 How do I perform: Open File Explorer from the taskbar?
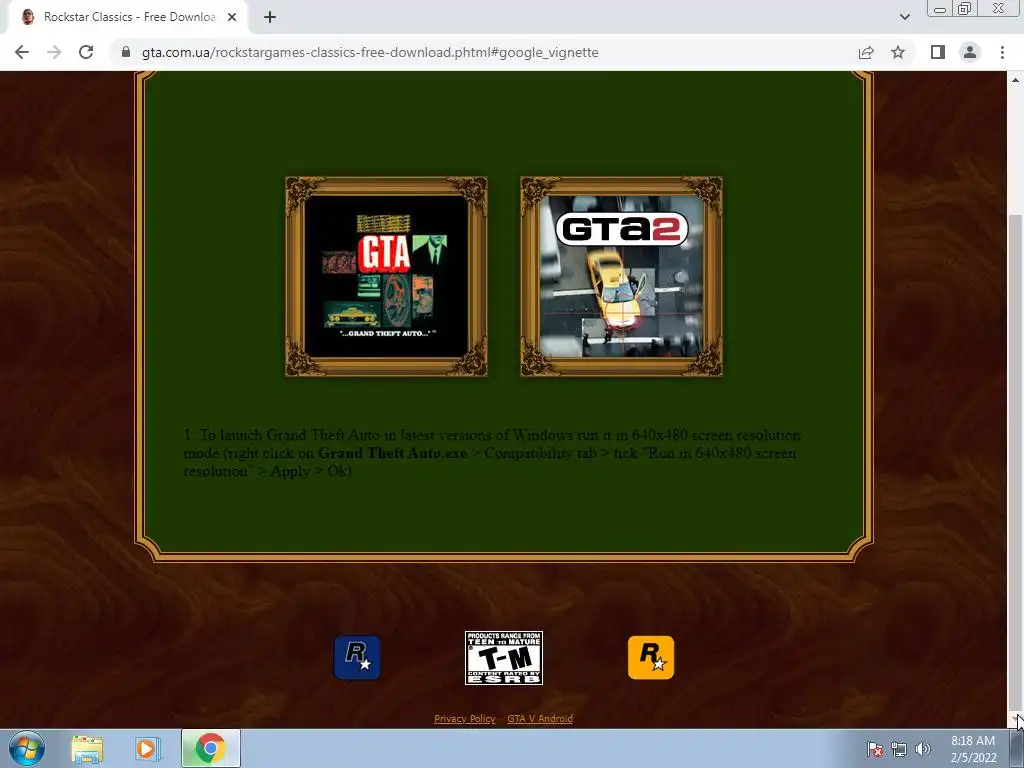pos(87,748)
